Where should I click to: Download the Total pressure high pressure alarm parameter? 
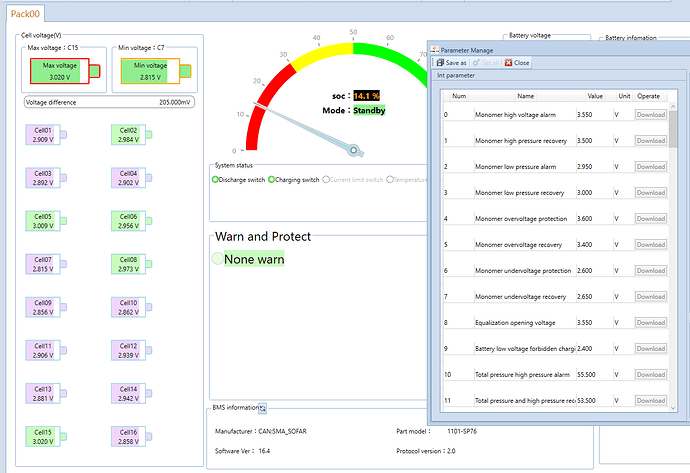(650, 374)
